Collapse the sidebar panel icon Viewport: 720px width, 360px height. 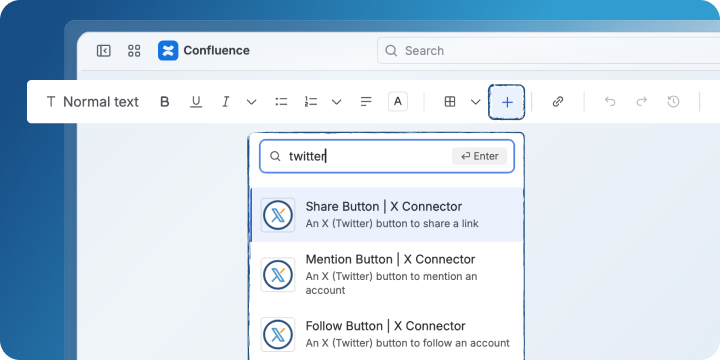[x=104, y=51]
